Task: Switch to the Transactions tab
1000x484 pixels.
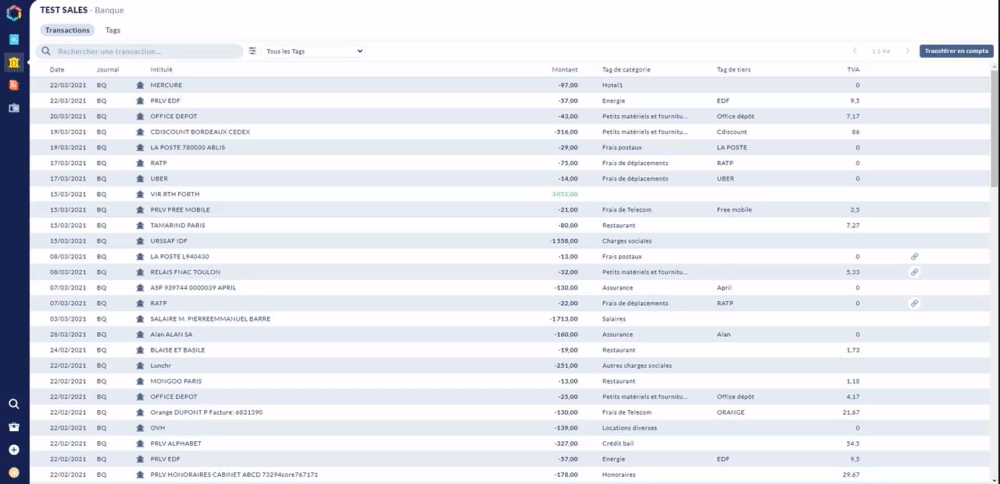Action: [x=67, y=30]
